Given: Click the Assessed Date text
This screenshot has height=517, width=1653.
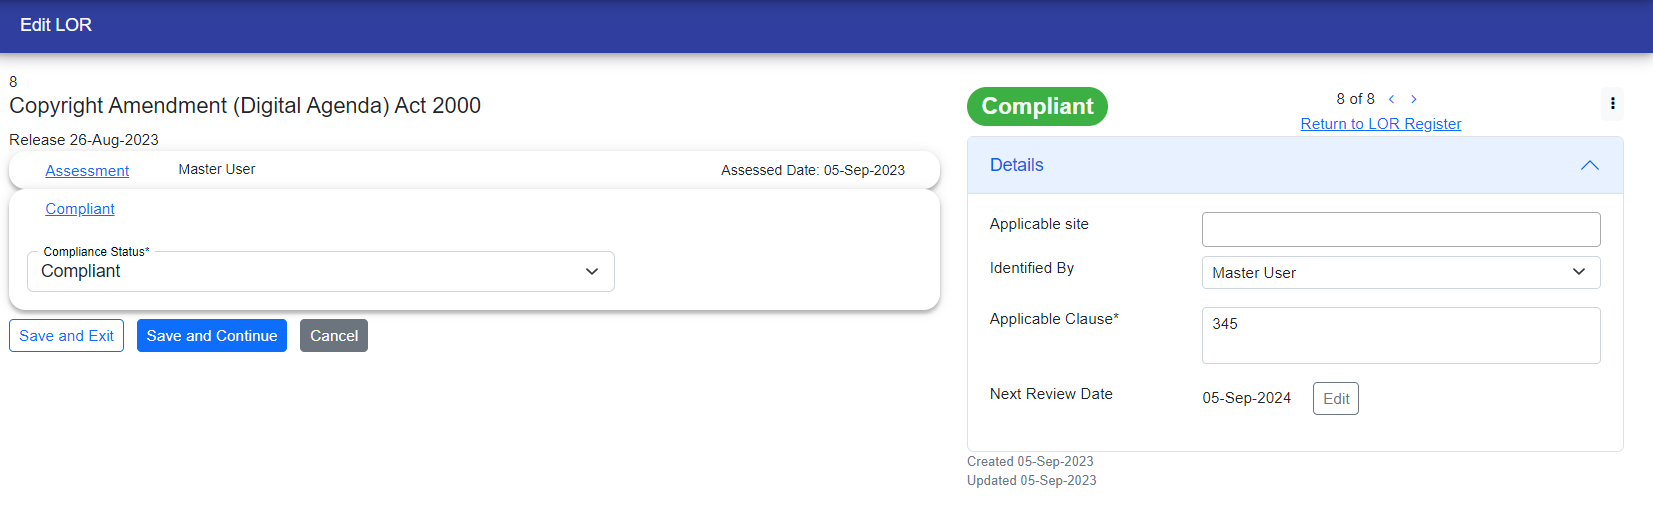Looking at the screenshot, I should pos(812,171).
